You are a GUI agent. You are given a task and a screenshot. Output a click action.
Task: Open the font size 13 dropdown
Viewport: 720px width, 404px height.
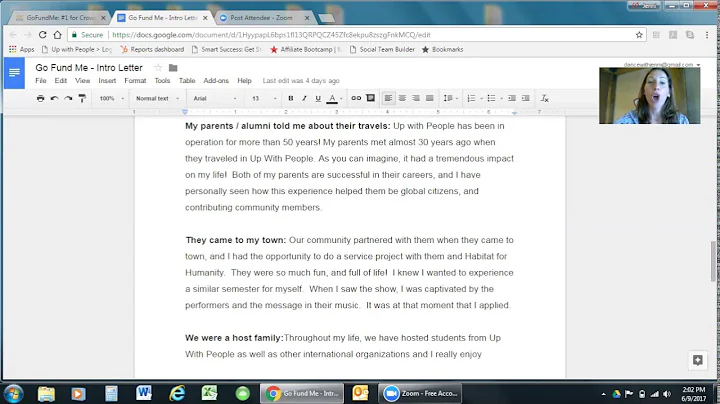pyautogui.click(x=264, y=98)
